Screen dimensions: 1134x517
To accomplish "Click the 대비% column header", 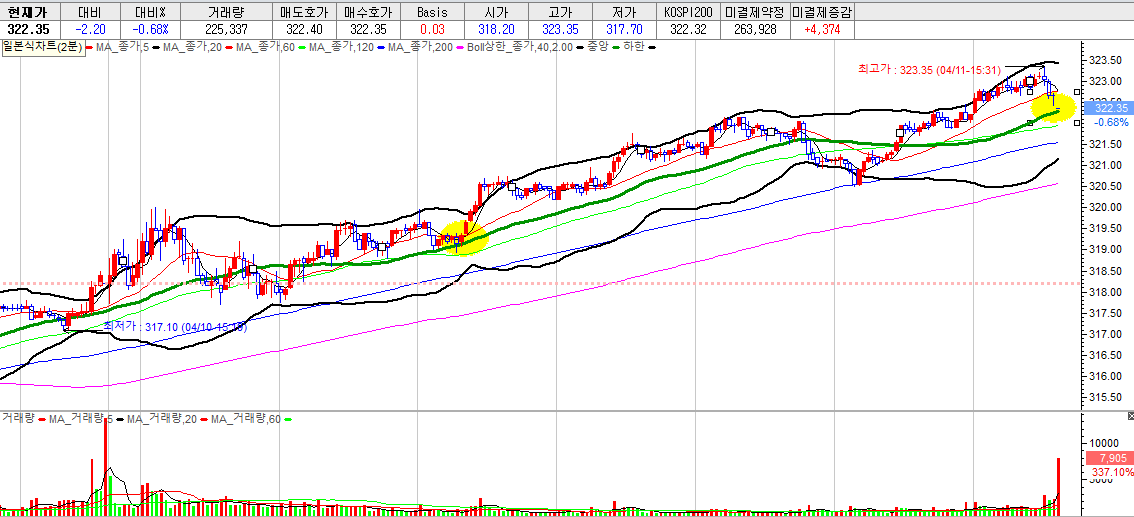I will click(149, 12).
